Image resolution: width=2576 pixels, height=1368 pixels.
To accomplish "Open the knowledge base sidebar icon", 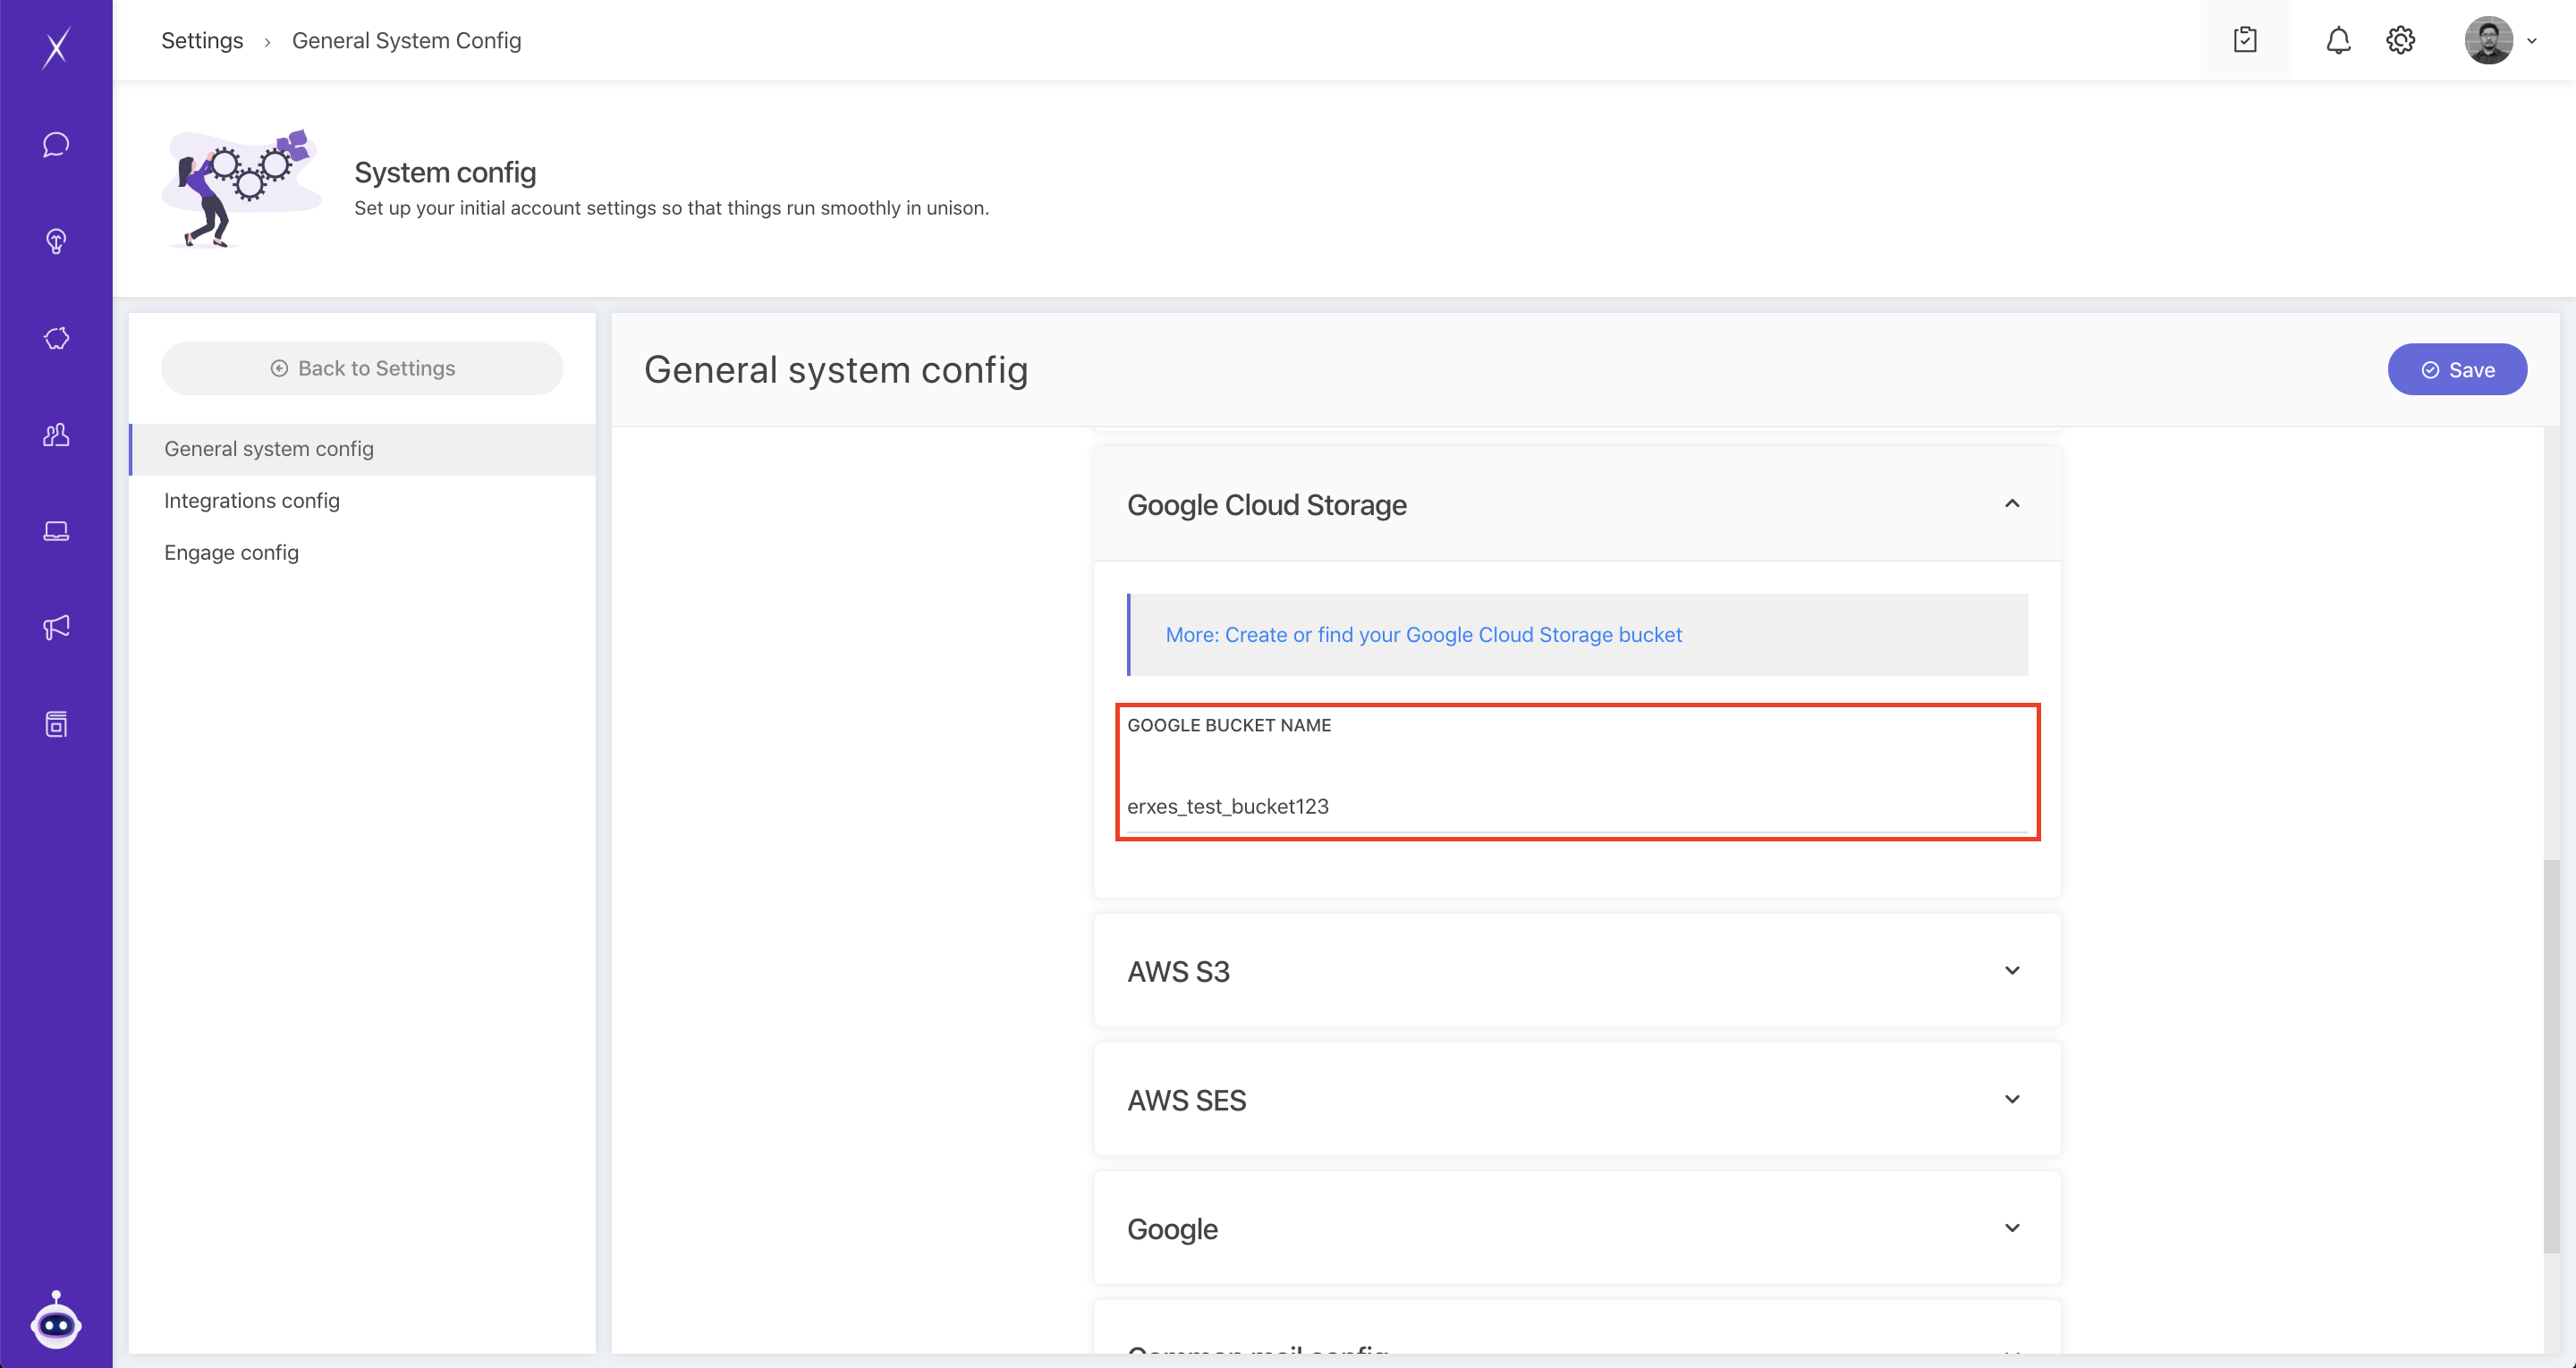I will pyautogui.click(x=56, y=724).
